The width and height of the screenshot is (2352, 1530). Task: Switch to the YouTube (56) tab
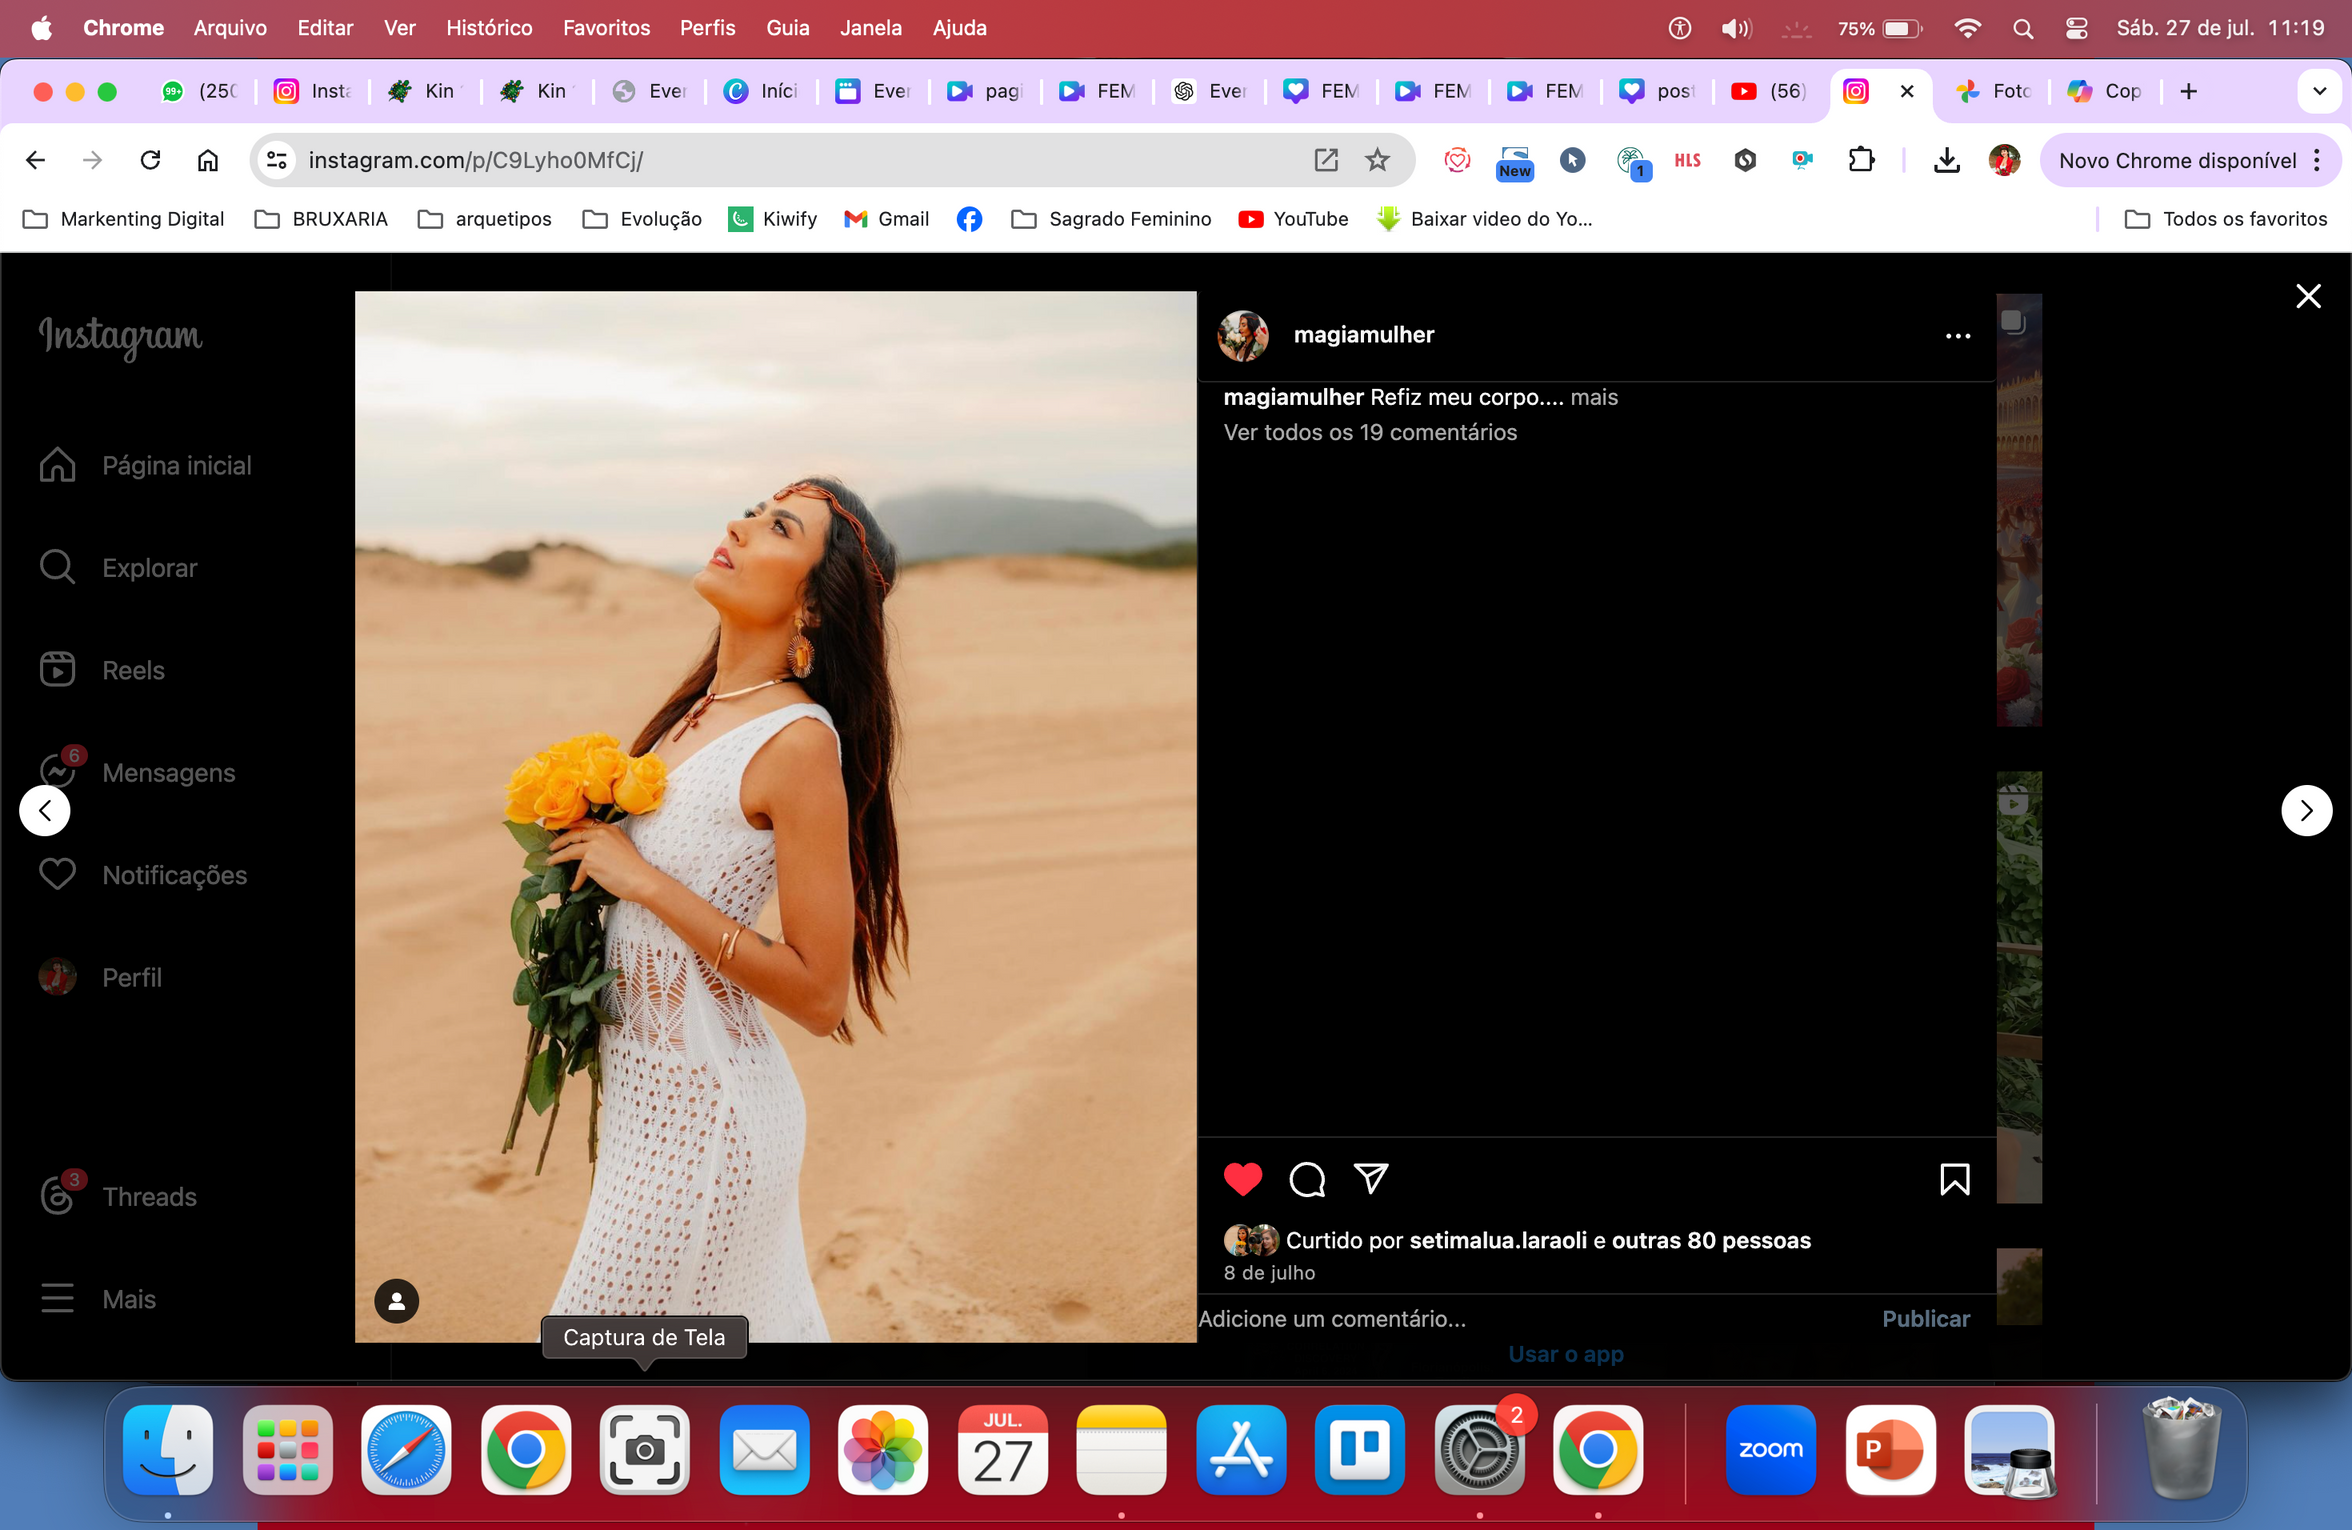(1768, 91)
